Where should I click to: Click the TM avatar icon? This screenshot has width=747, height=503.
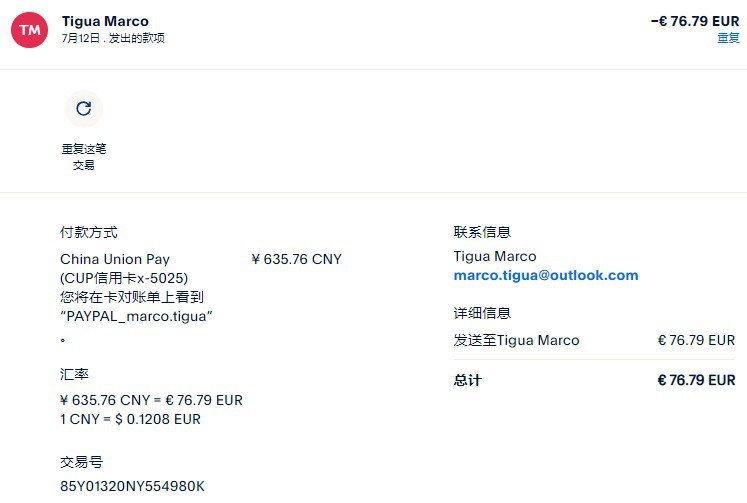pos(30,29)
